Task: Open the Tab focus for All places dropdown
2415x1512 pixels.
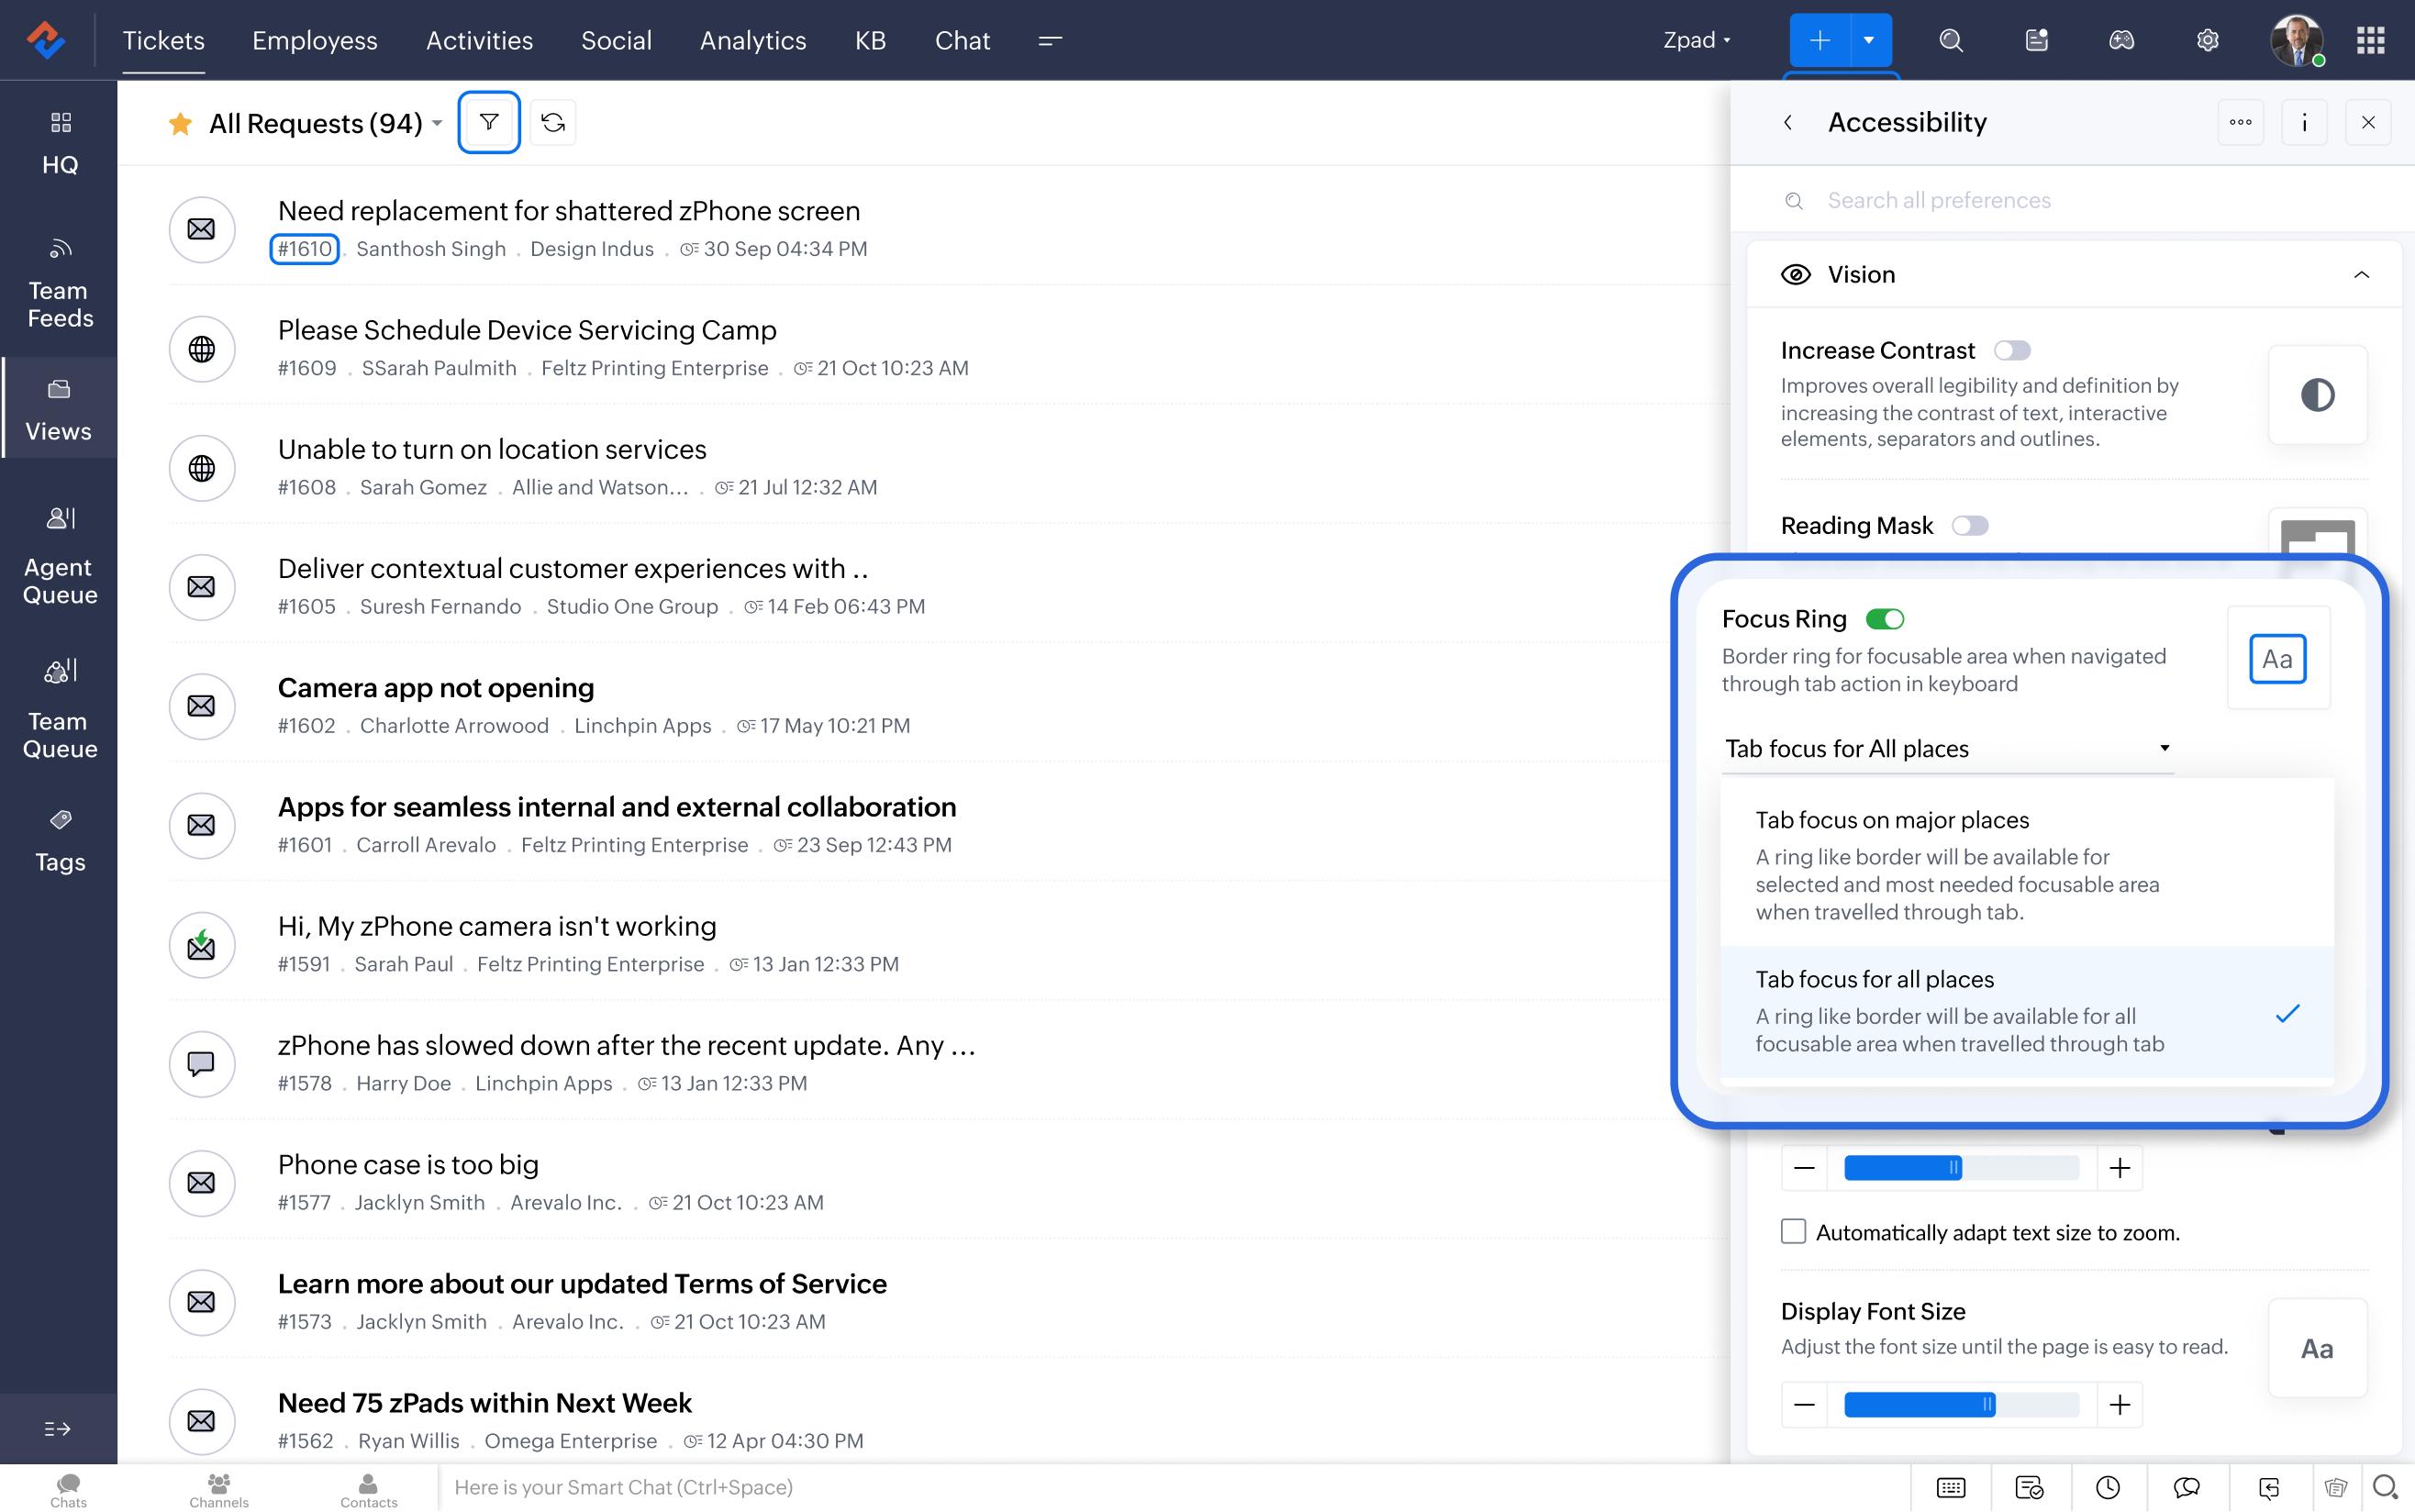Action: click(1946, 748)
